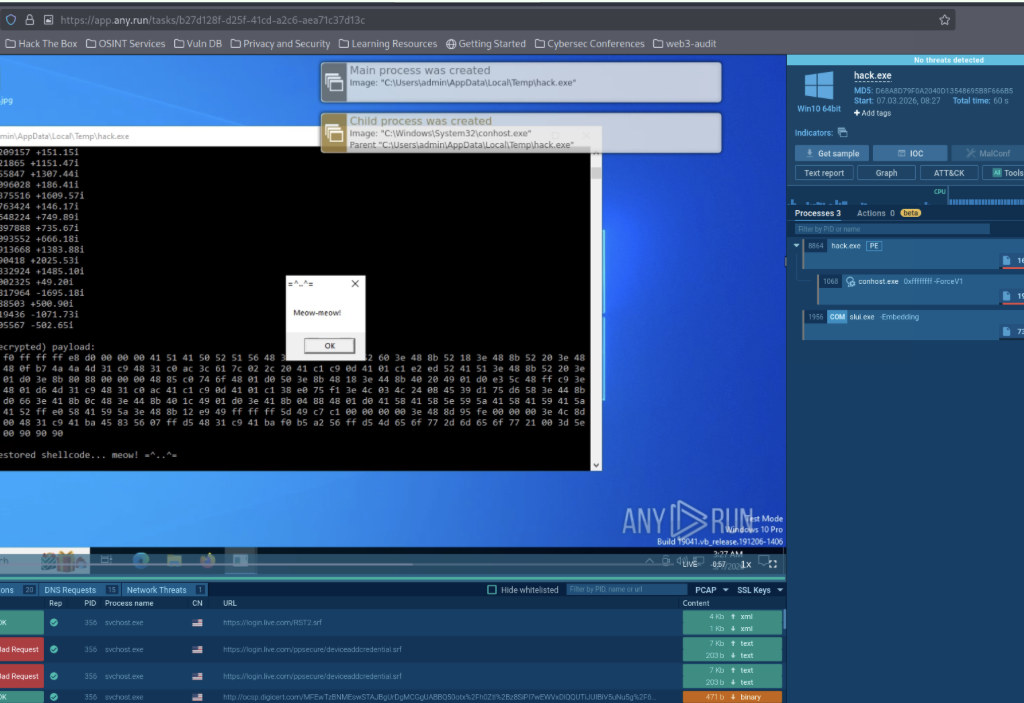Click the conhost.exe process icon
The height and width of the screenshot is (703, 1024).
click(850, 281)
